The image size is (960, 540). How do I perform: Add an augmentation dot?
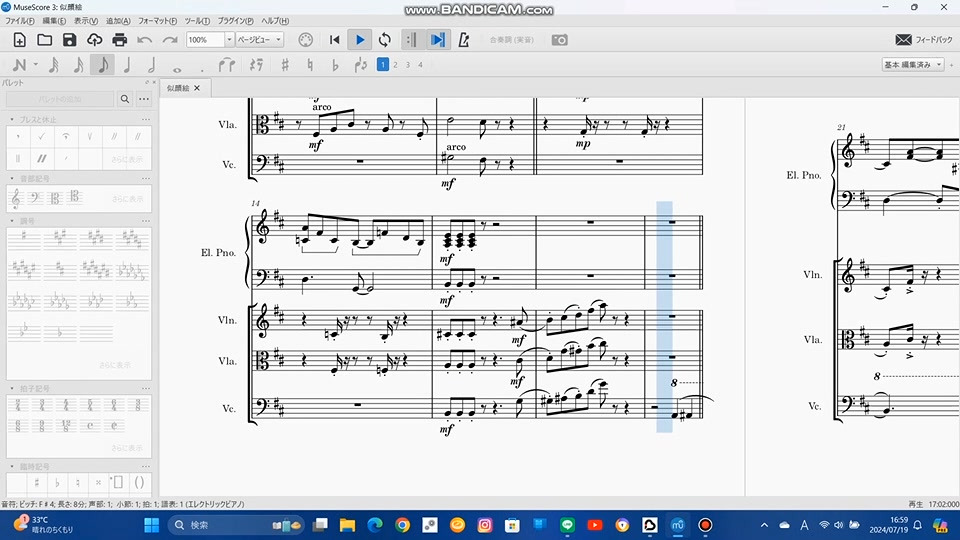tap(202, 69)
